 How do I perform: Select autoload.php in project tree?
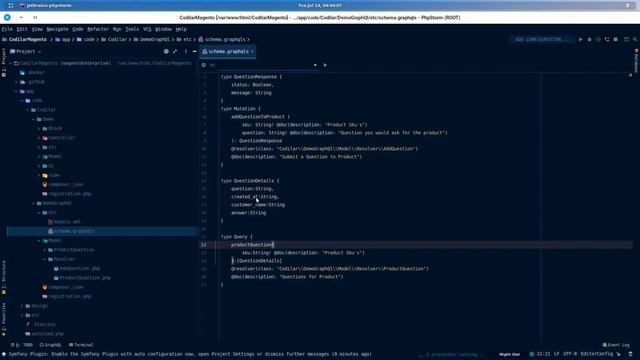(44, 334)
